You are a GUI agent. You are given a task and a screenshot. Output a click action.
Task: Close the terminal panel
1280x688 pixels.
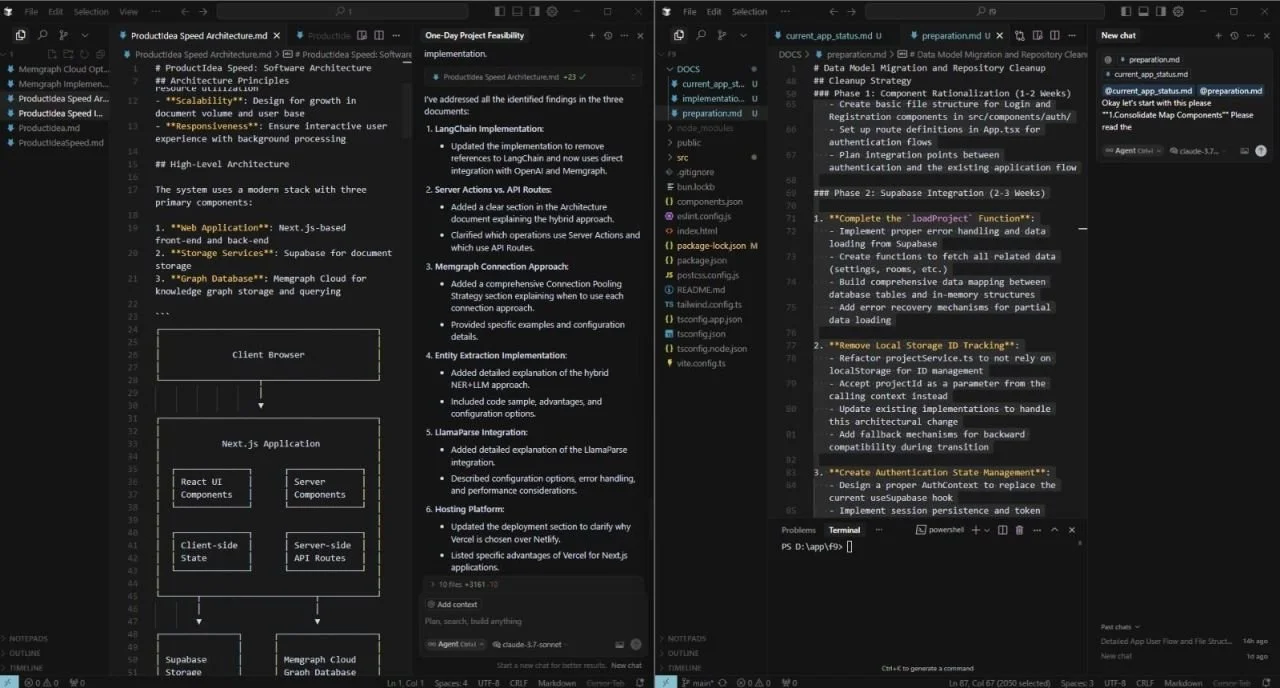tap(1073, 530)
